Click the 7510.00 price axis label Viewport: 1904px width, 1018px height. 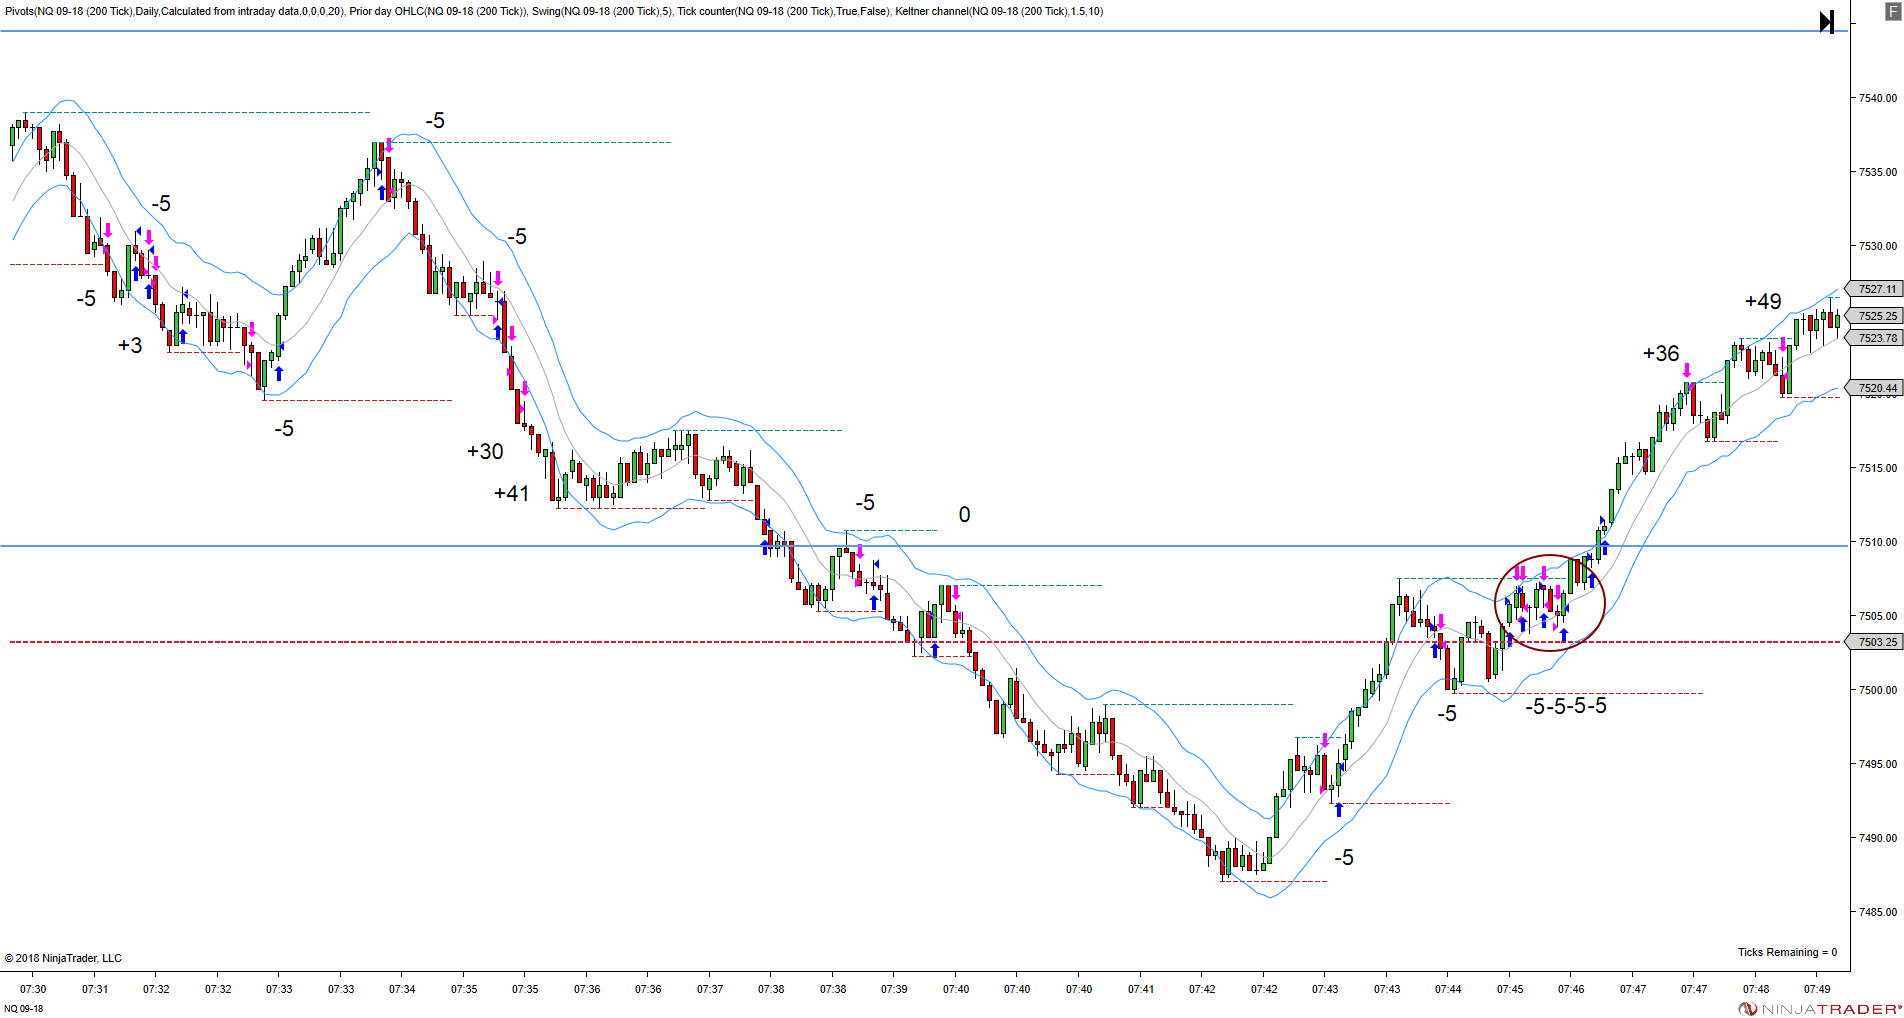(1877, 542)
